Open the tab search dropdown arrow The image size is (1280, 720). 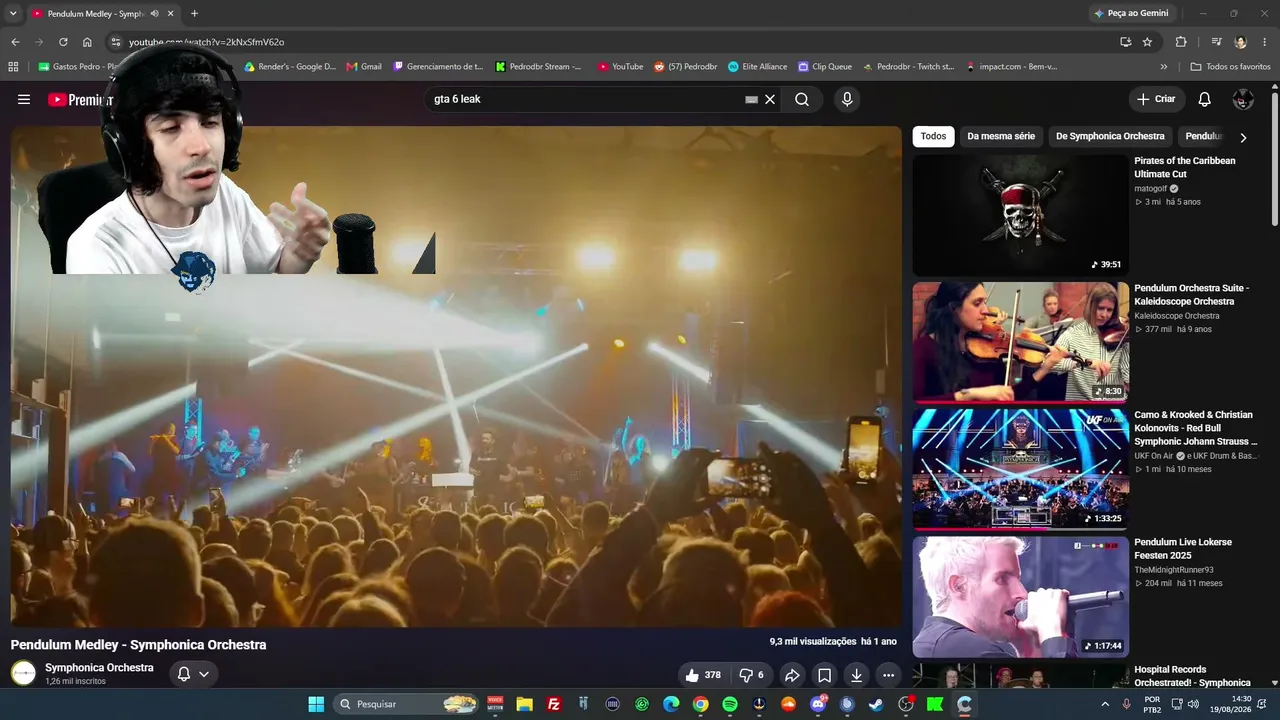click(x=13, y=14)
